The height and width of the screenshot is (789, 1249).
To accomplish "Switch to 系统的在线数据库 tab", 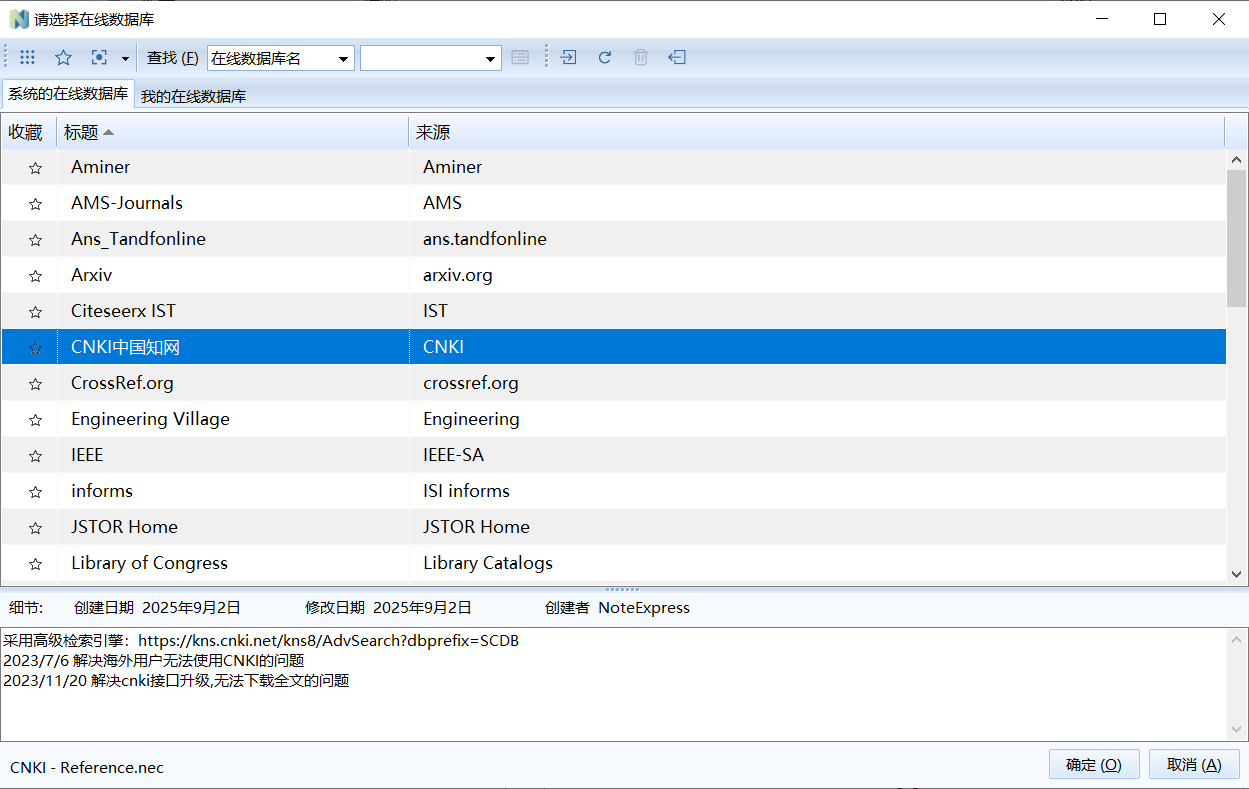I will tap(68, 94).
